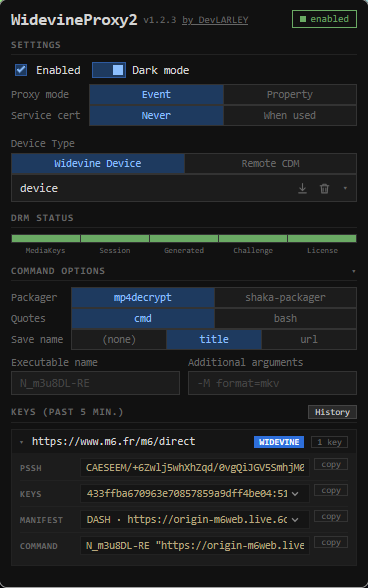Switch to the Remote CDM tab
368x588 pixels.
(270, 164)
